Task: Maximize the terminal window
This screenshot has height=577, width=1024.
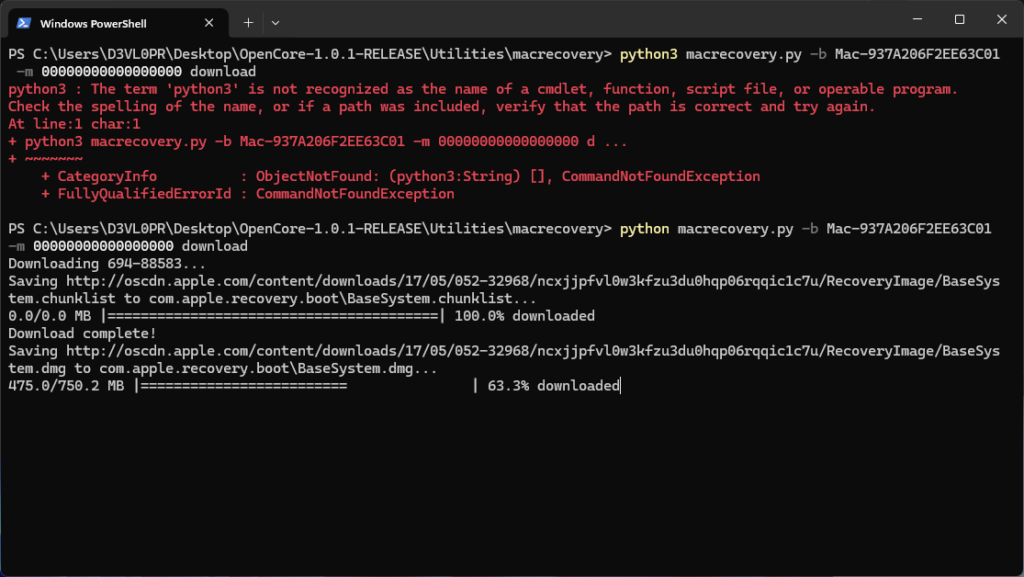Action: pos(959,19)
